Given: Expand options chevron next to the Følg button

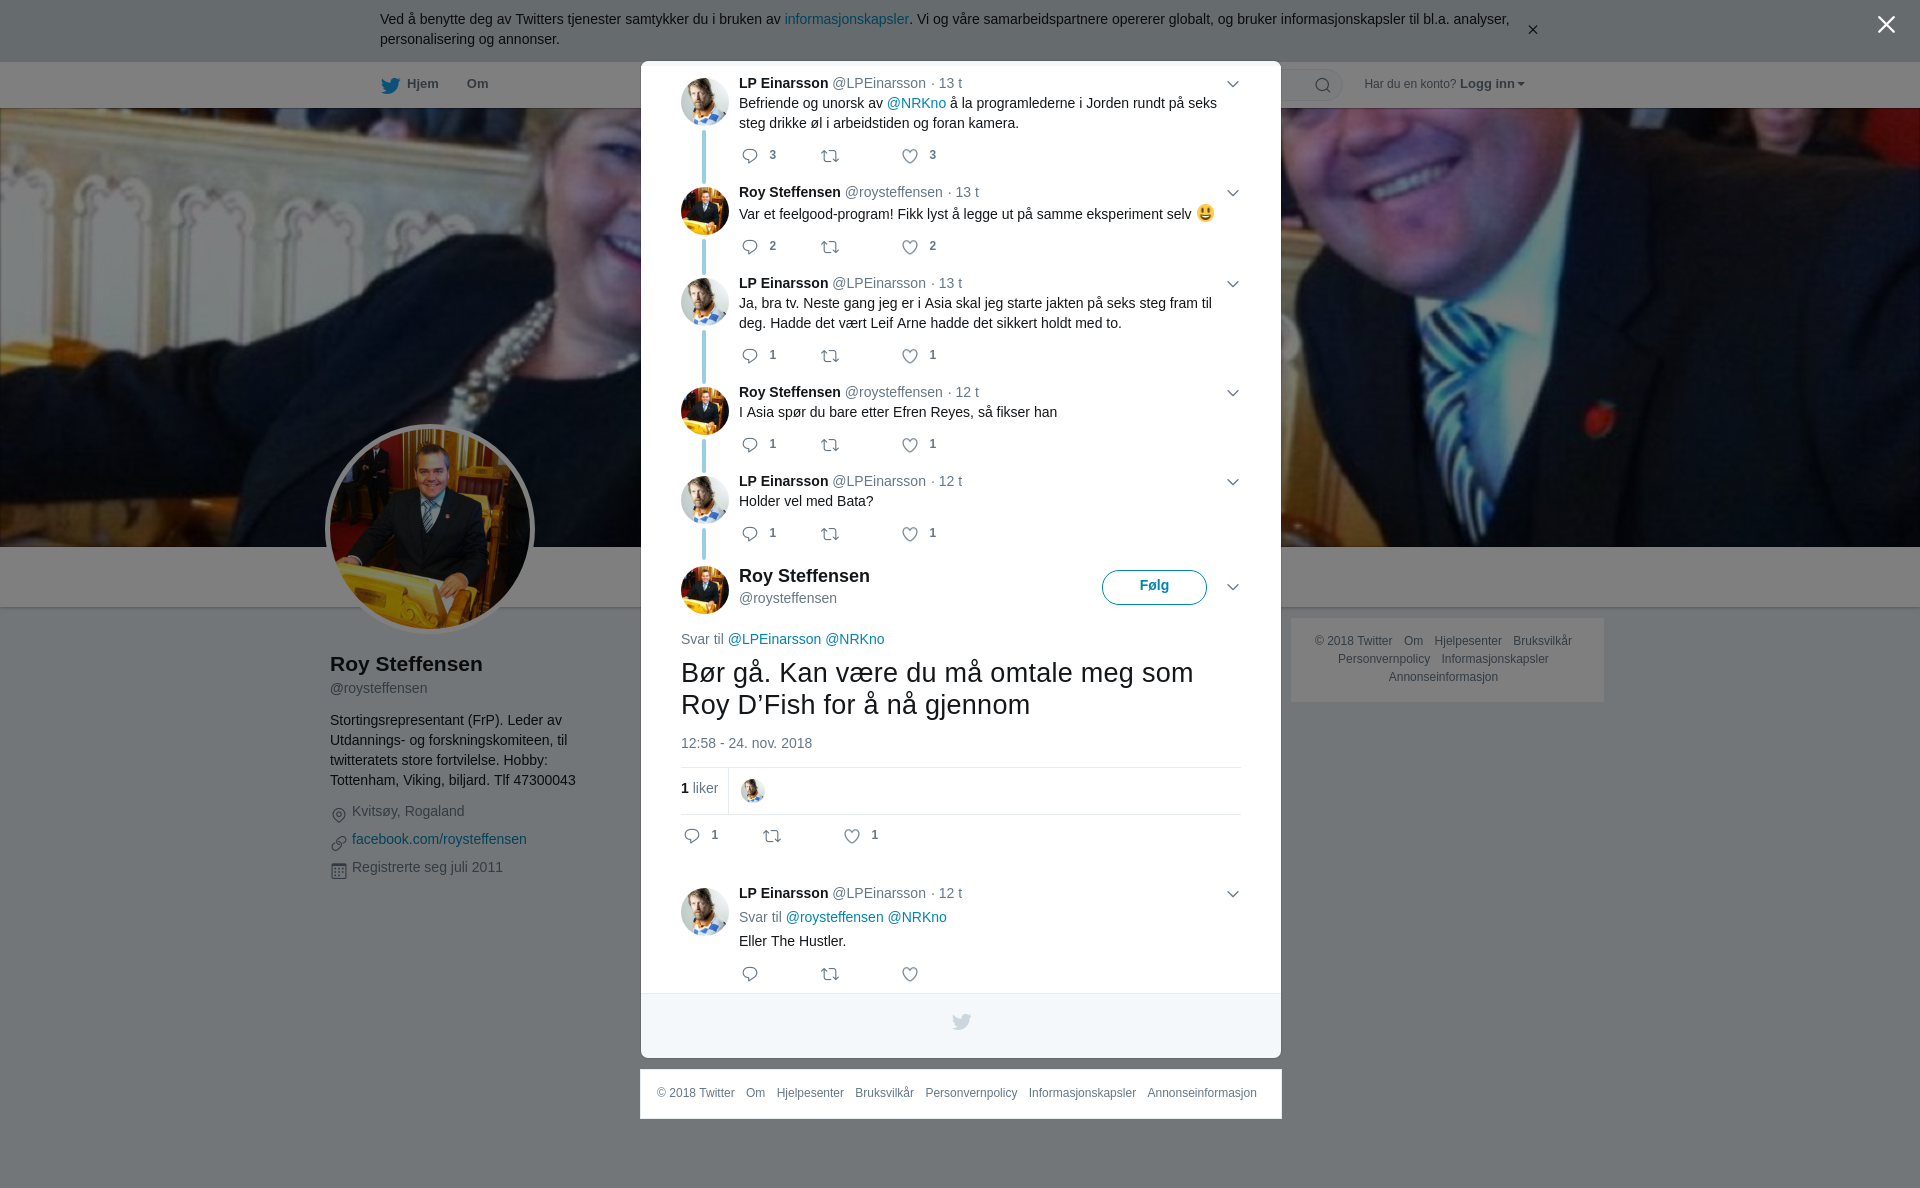Looking at the screenshot, I should pos(1233,587).
